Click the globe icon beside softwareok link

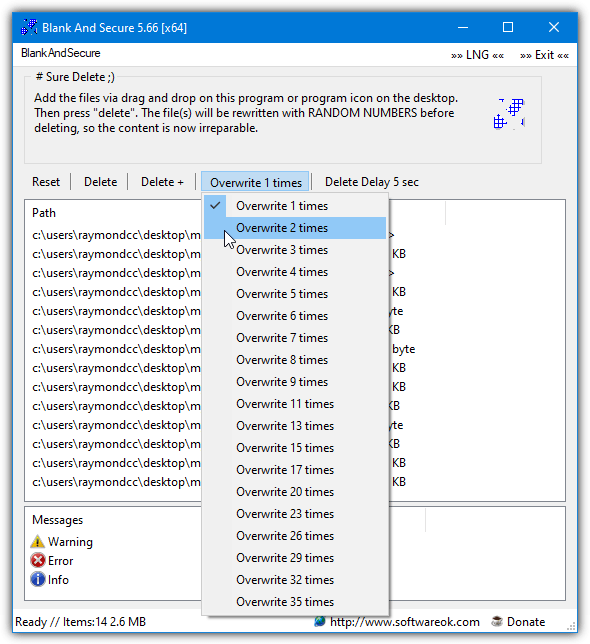[x=320, y=621]
